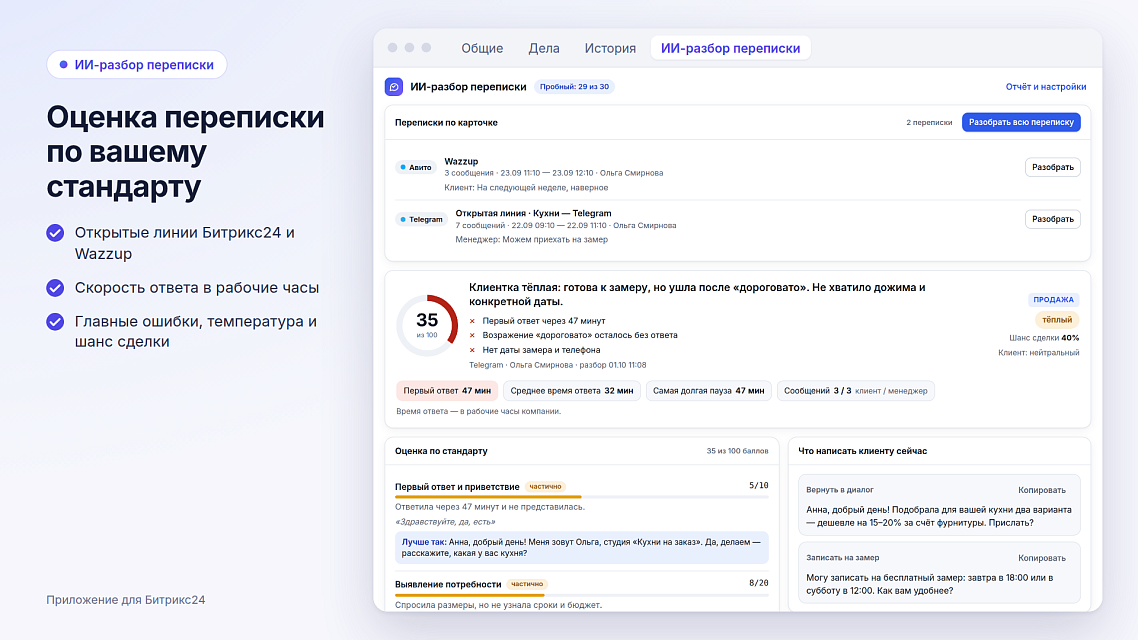Viewport: 1138px width, 640px height.
Task: Copy the Записать на замер message
Action: tap(1041, 558)
